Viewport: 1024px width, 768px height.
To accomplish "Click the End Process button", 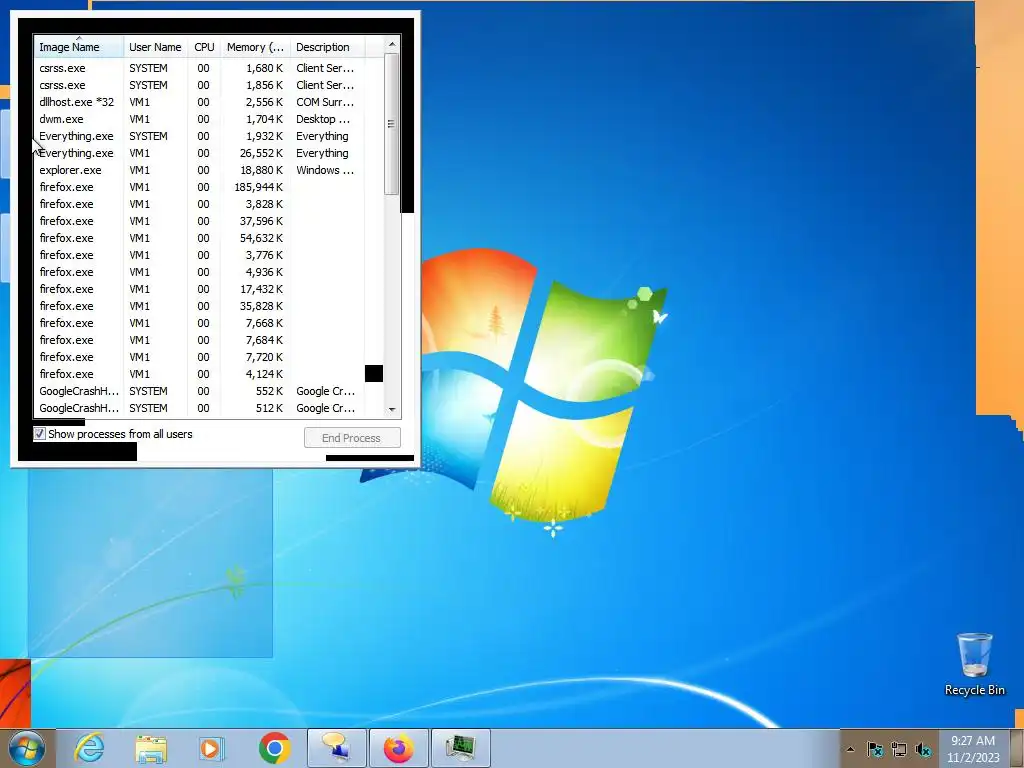I will coord(352,438).
